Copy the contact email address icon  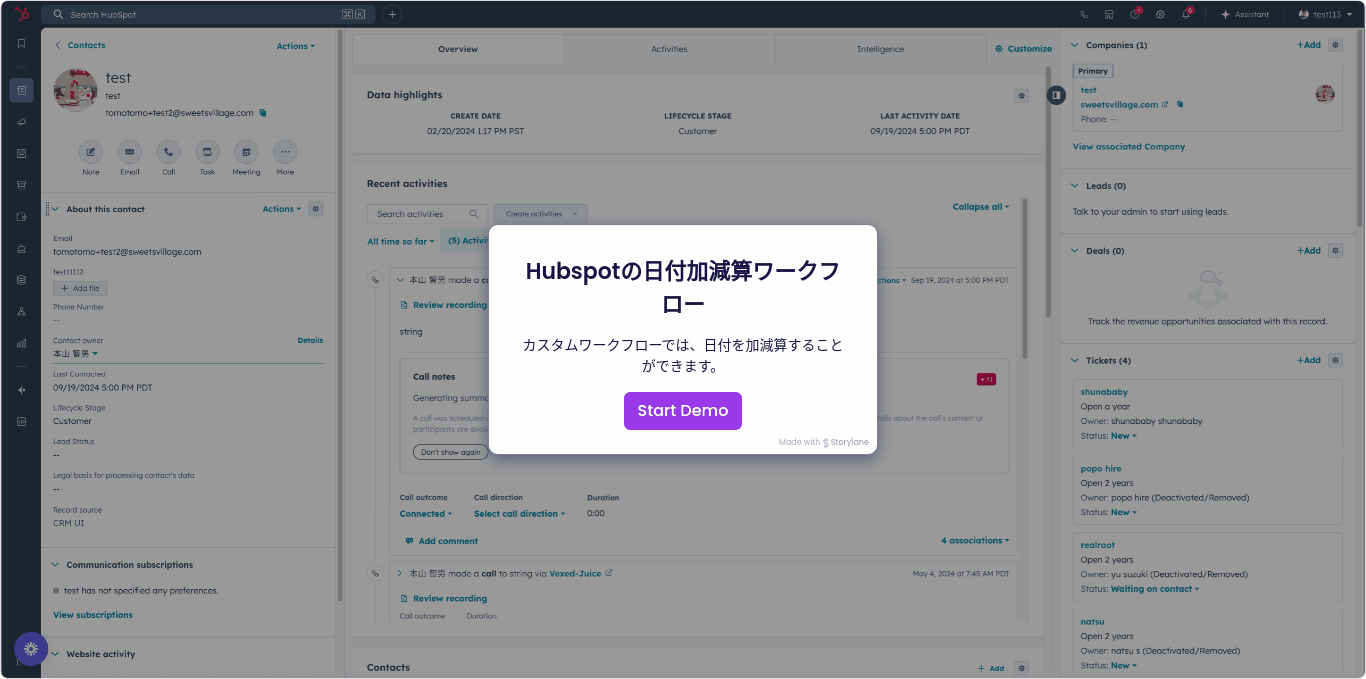(263, 113)
